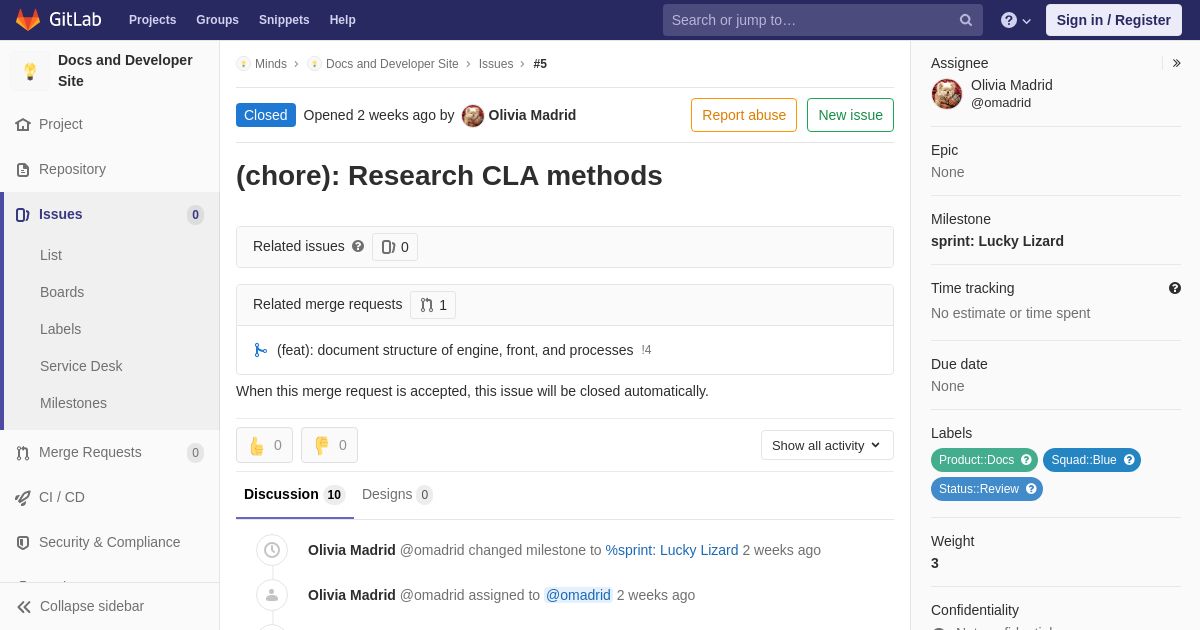The image size is (1200, 630).
Task: Click Report abuse button
Action: (x=744, y=115)
